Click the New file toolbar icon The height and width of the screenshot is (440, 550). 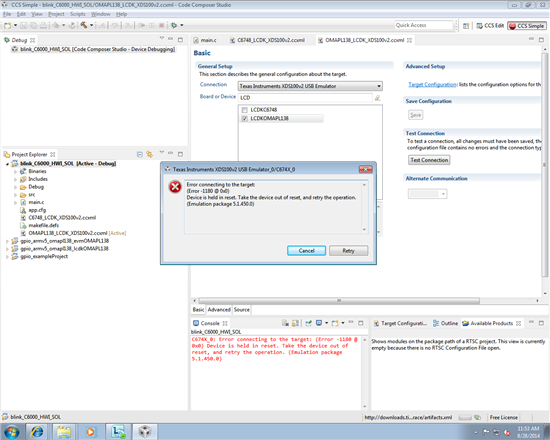[7, 26]
